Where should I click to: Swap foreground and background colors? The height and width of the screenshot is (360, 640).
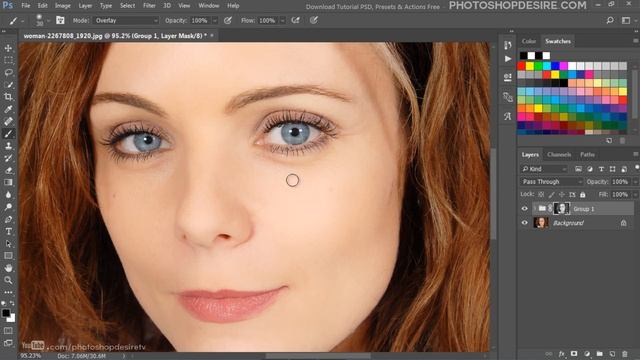click(x=12, y=303)
